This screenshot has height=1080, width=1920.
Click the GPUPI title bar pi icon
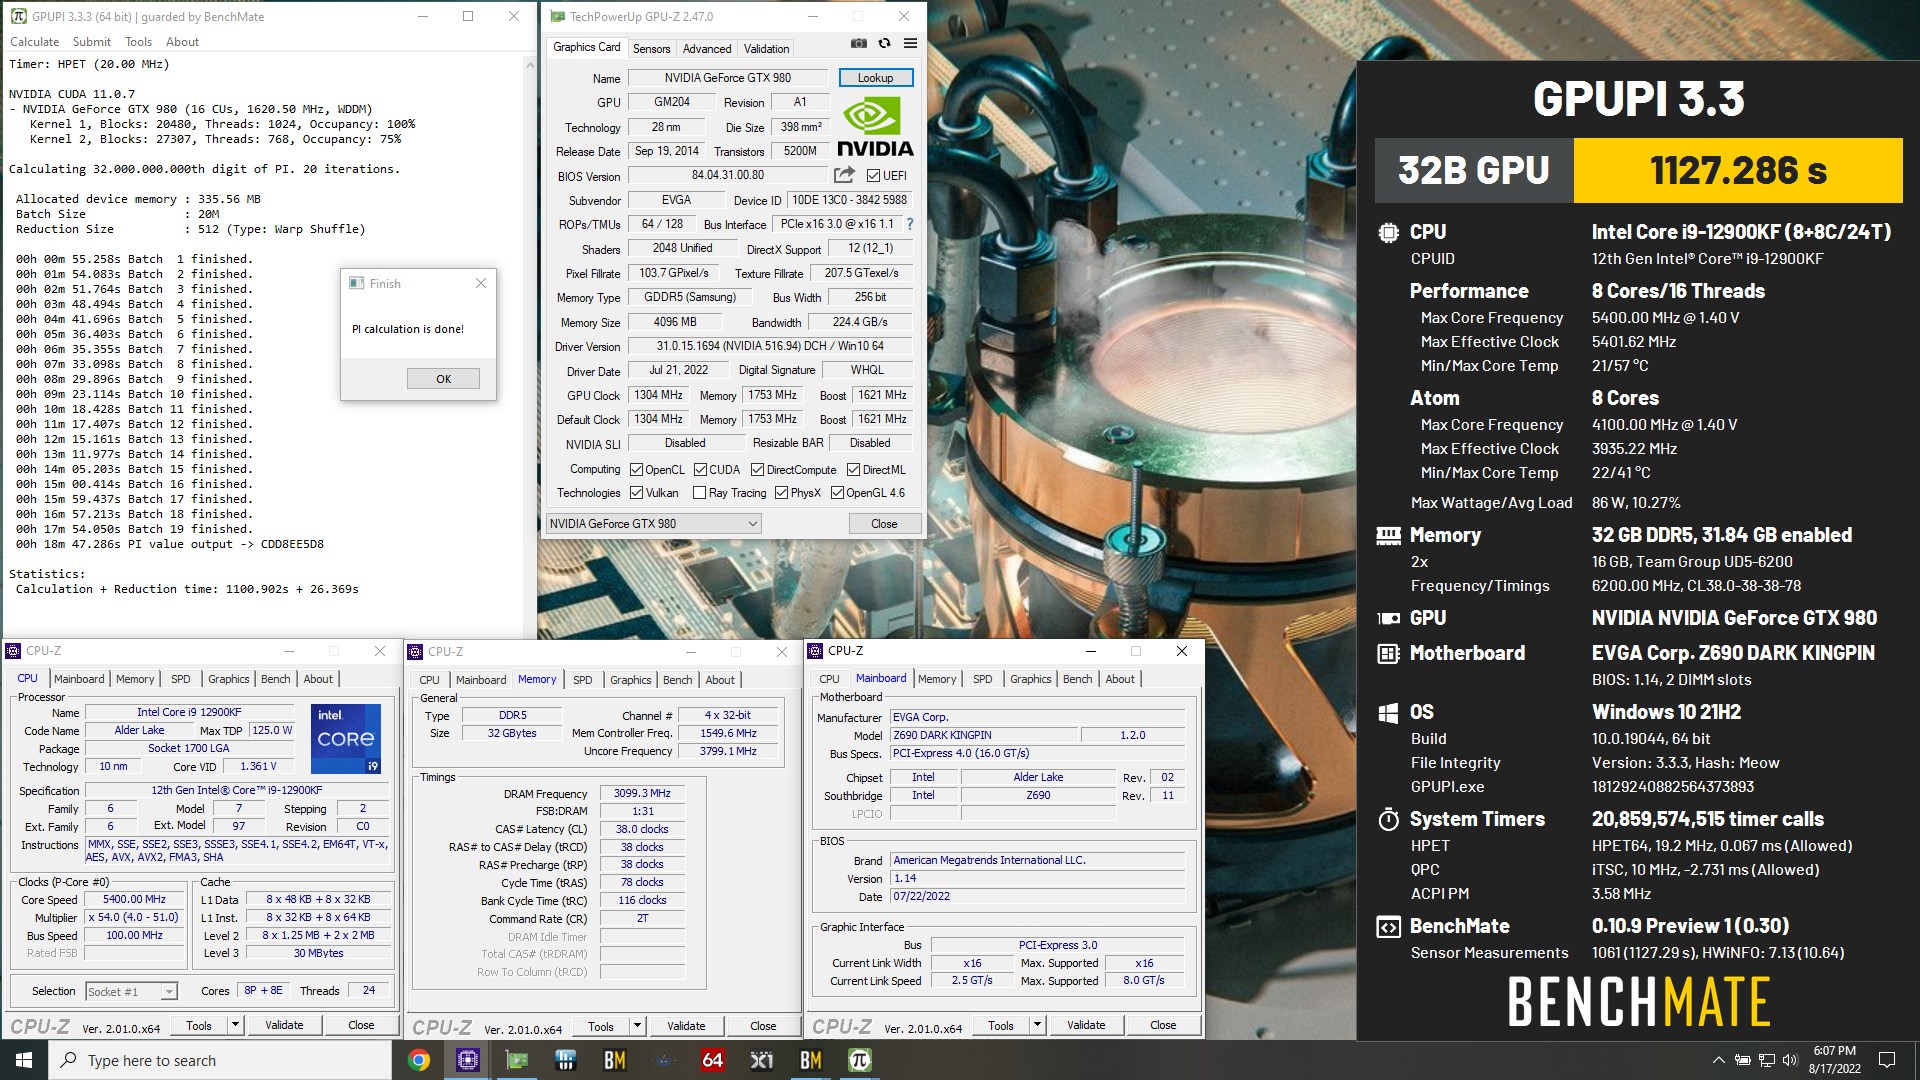point(18,16)
